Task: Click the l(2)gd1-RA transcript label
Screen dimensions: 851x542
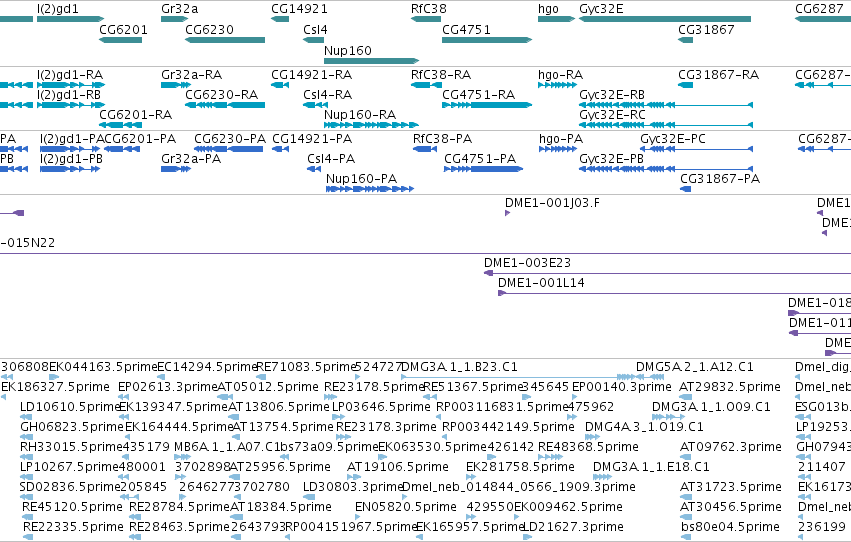Action: [x=70, y=74]
